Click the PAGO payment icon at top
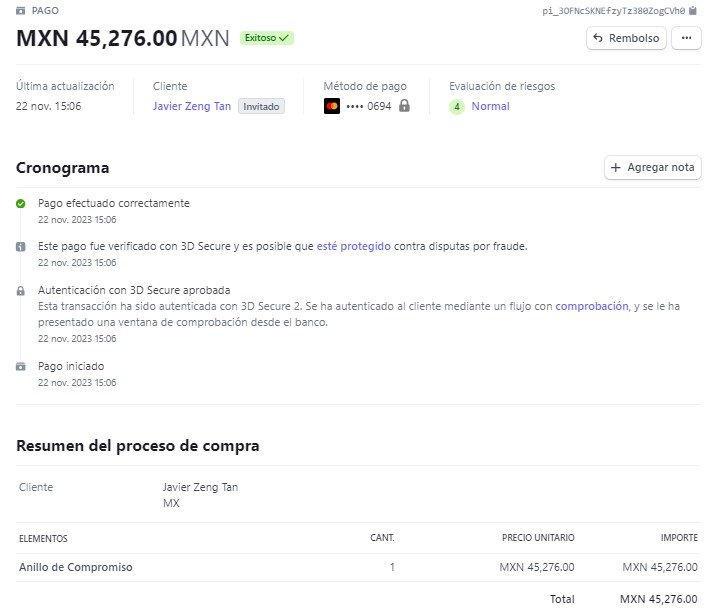The width and height of the screenshot is (715, 610). (x=21, y=10)
